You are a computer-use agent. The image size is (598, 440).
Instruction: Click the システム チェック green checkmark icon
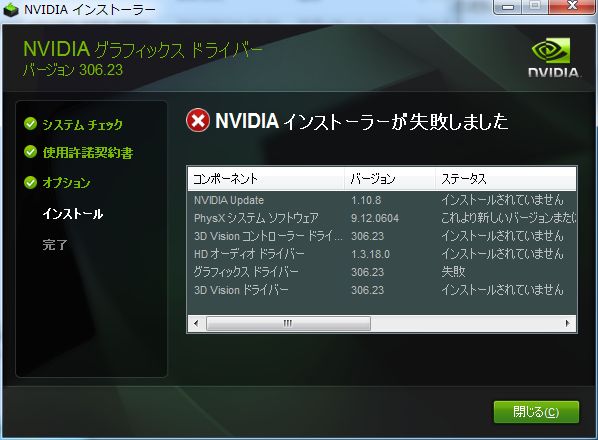coord(30,124)
